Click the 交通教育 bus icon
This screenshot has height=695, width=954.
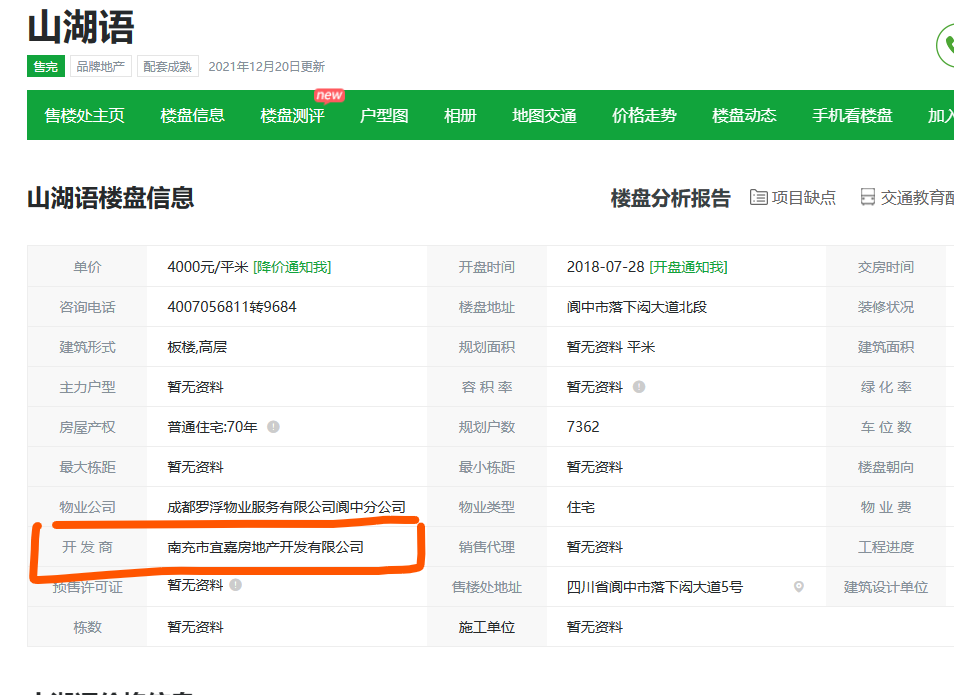(x=868, y=197)
